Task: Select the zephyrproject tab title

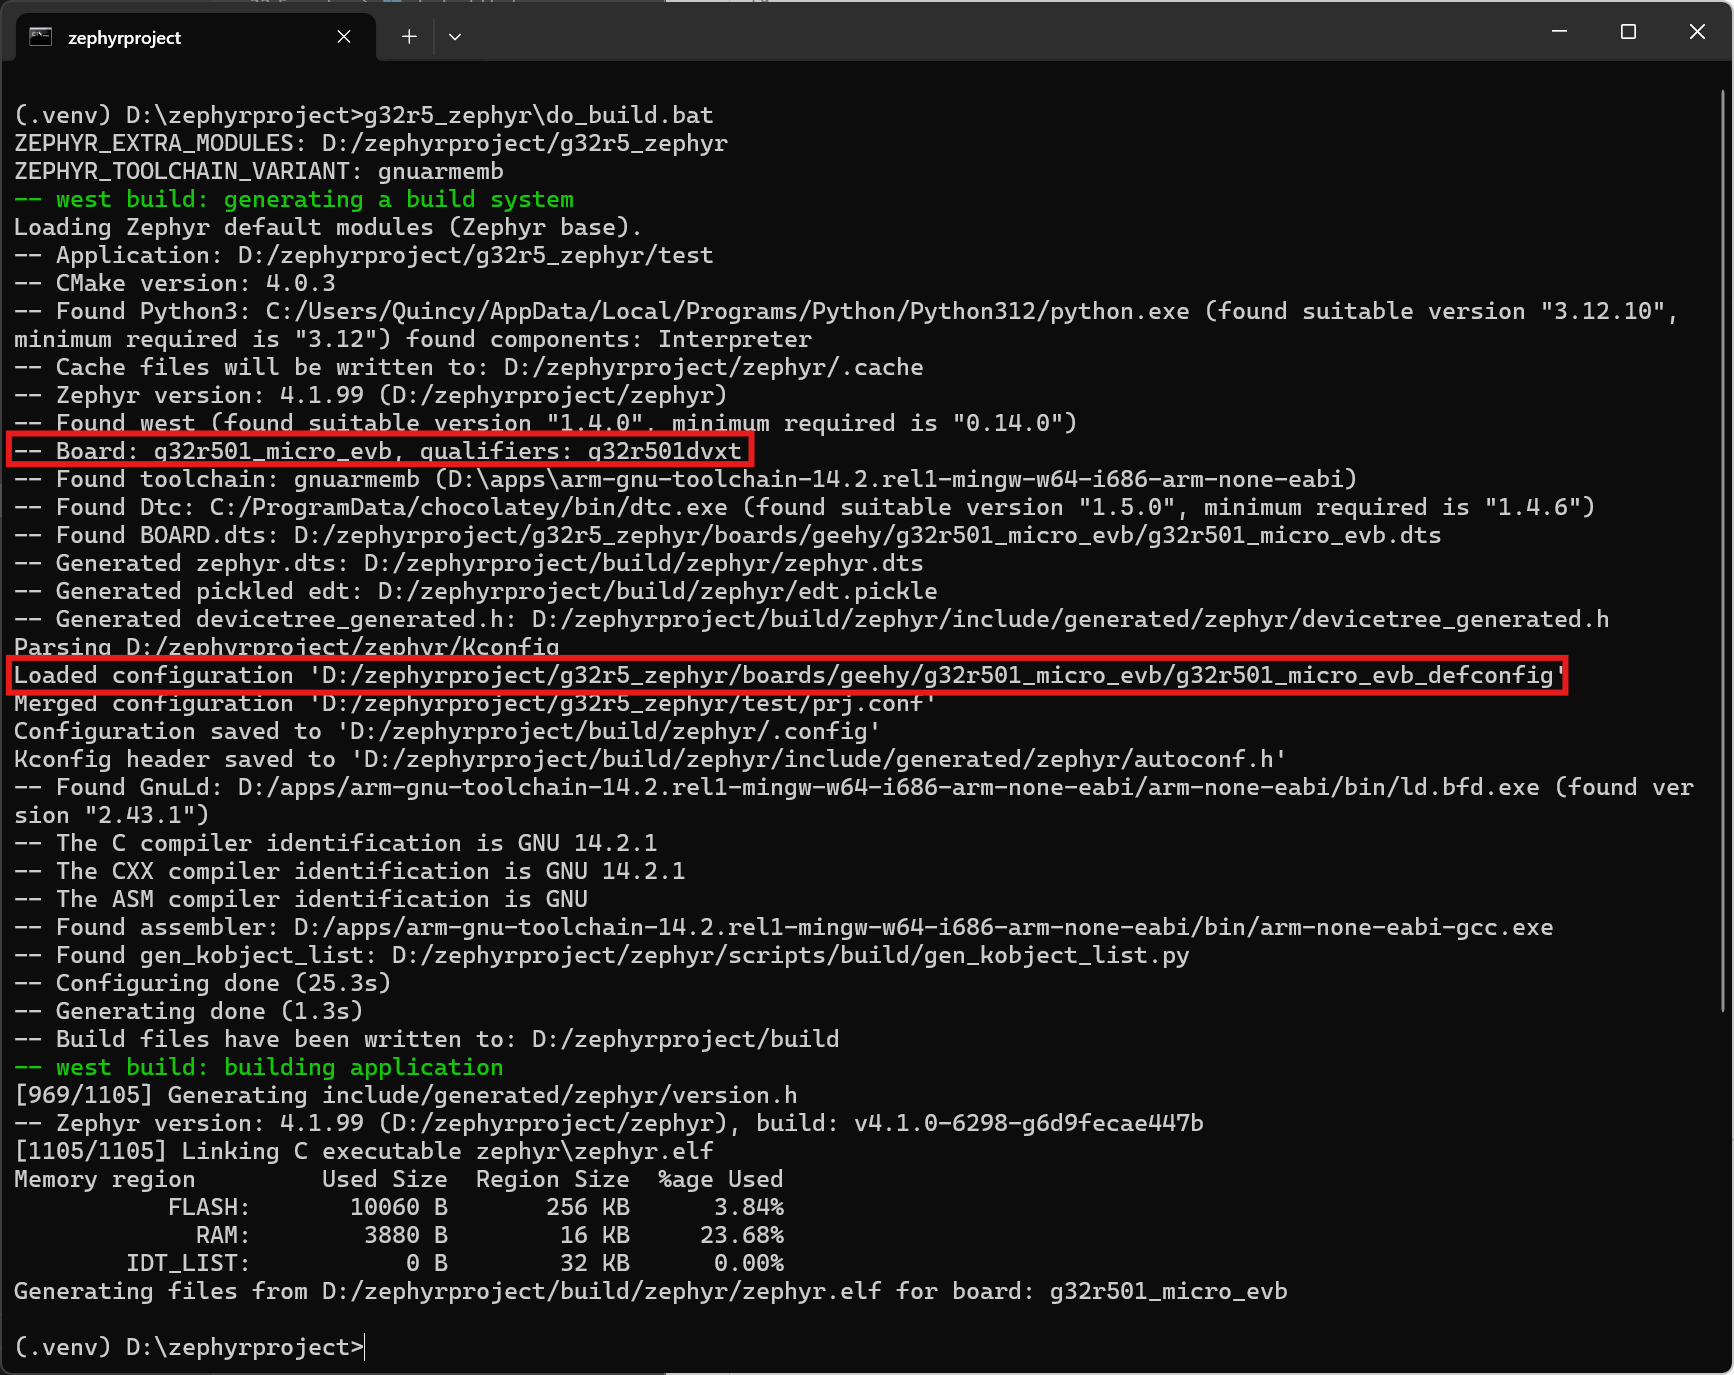Action: 124,38
